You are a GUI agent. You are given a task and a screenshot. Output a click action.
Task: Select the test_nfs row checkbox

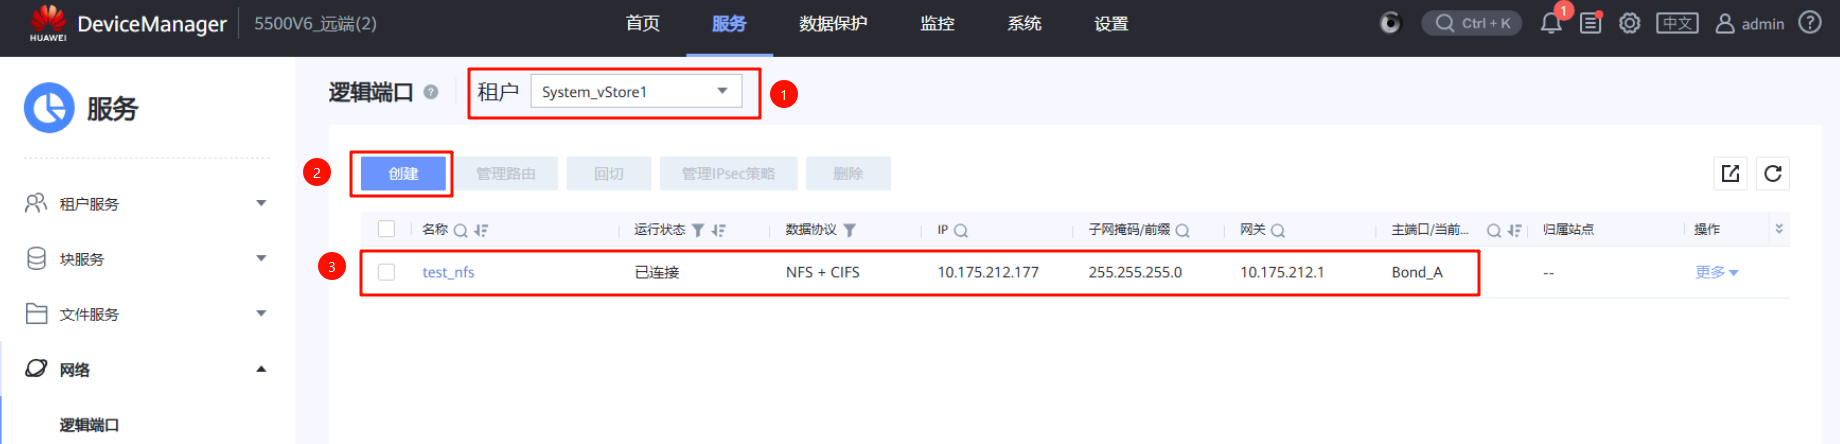point(386,272)
